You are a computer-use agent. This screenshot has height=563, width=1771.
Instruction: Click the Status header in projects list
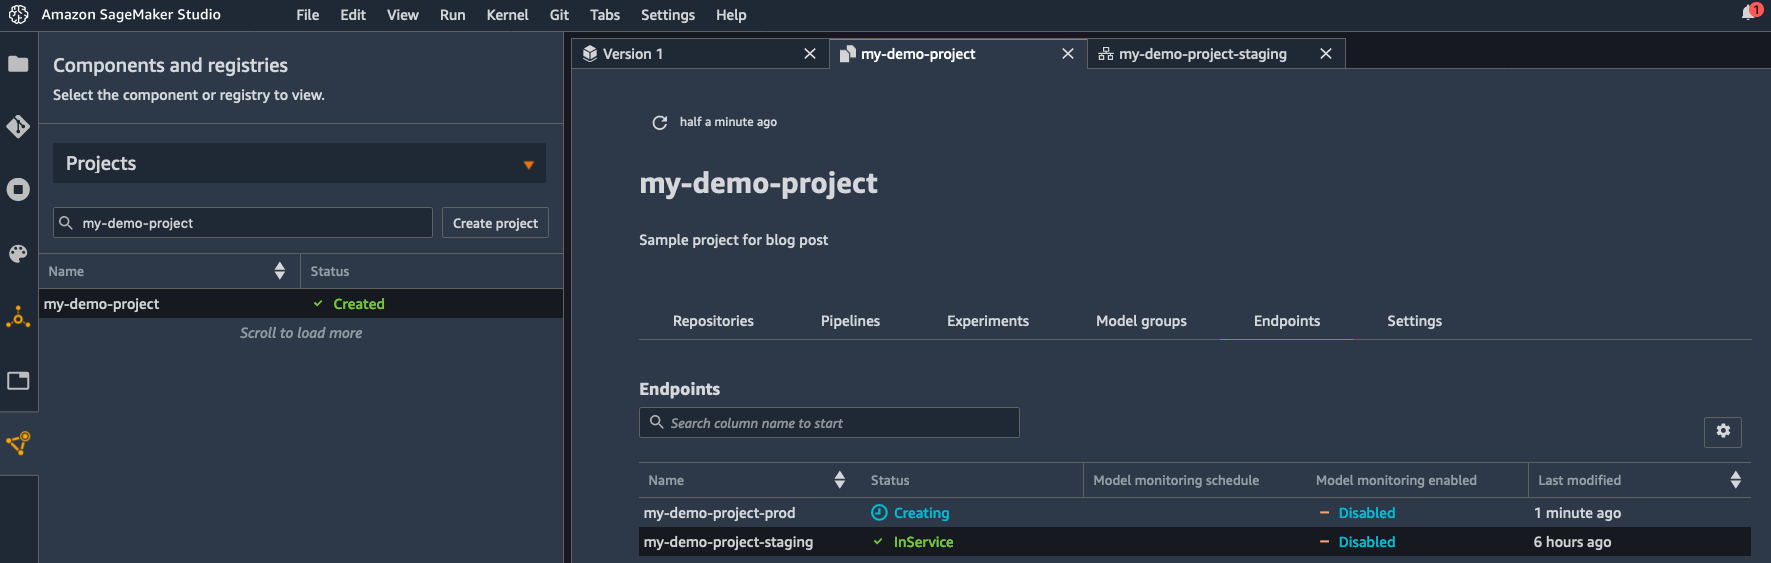[330, 271]
